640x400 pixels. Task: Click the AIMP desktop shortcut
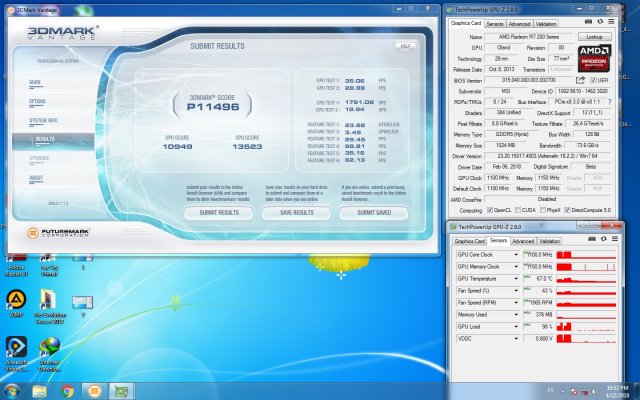(16, 300)
